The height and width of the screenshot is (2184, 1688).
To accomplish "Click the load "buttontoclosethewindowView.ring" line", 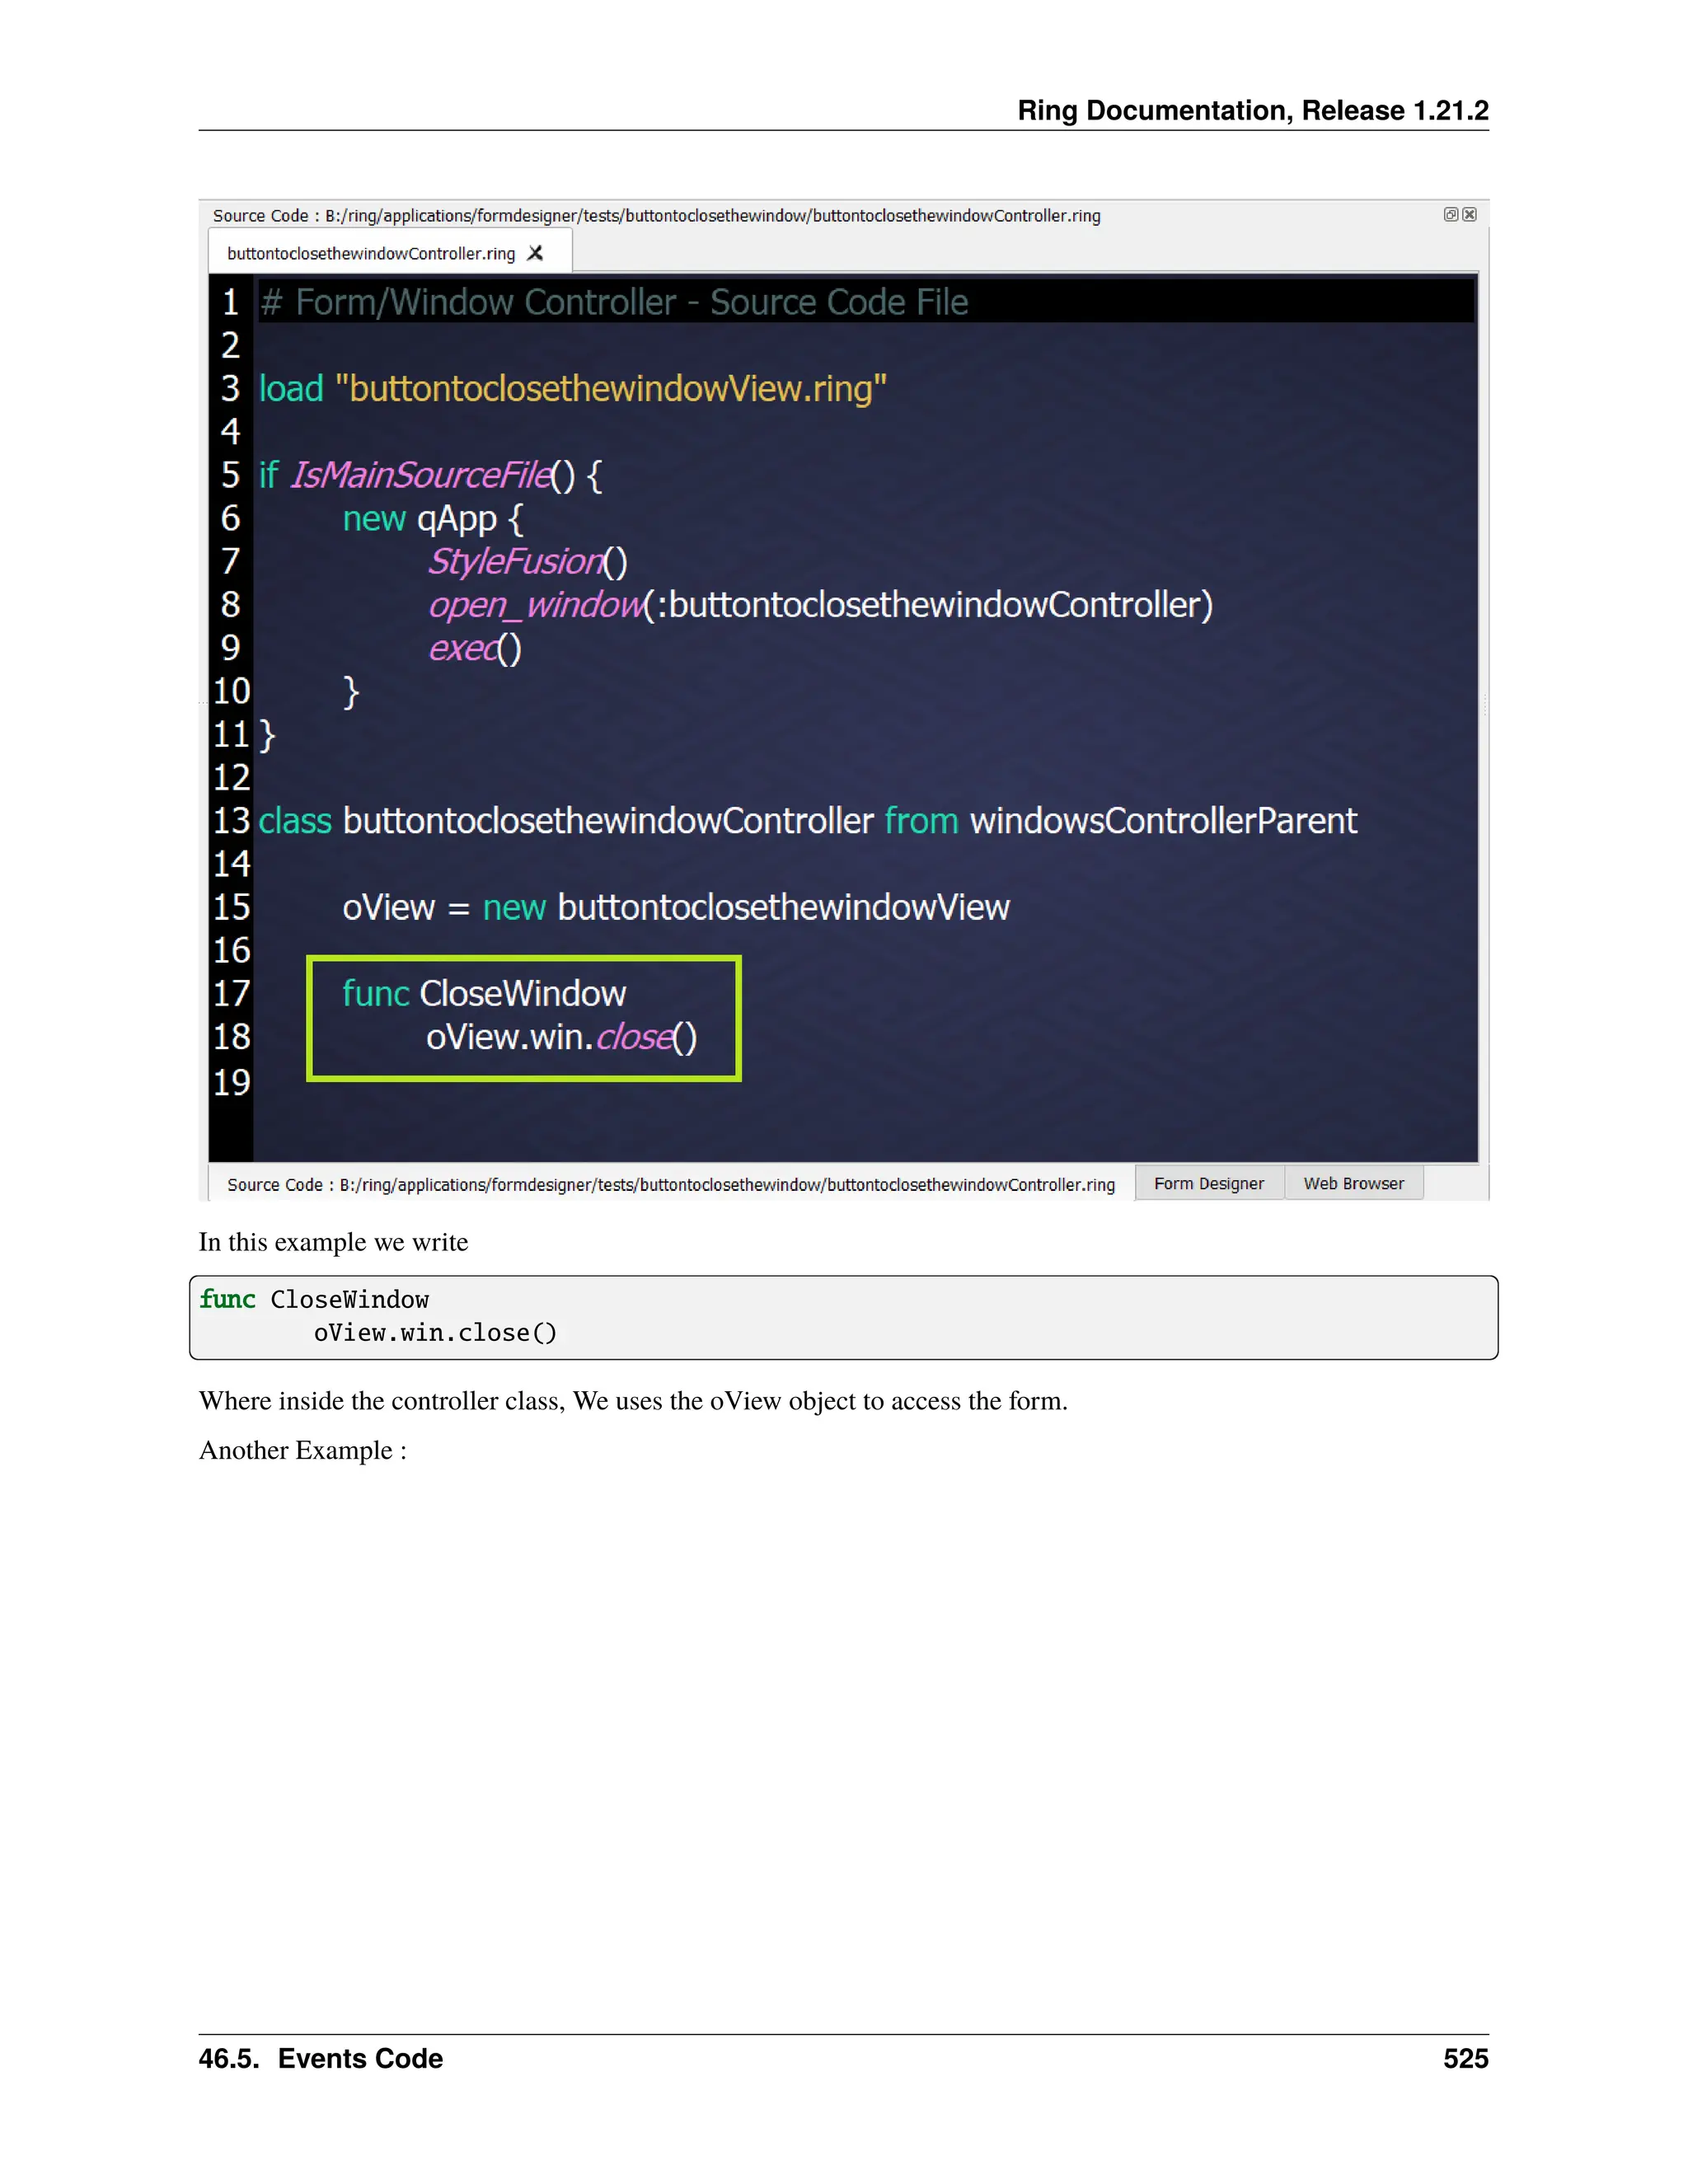I will (572, 388).
